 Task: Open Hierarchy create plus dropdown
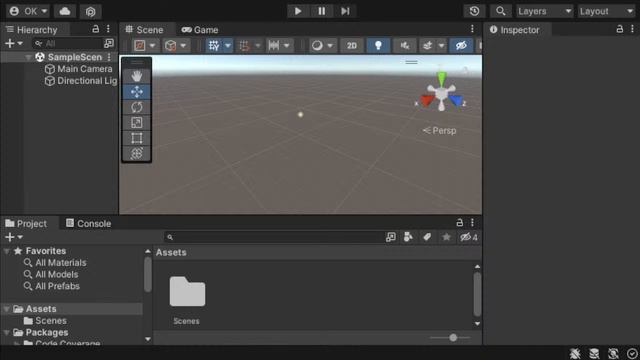pyautogui.click(x=13, y=43)
